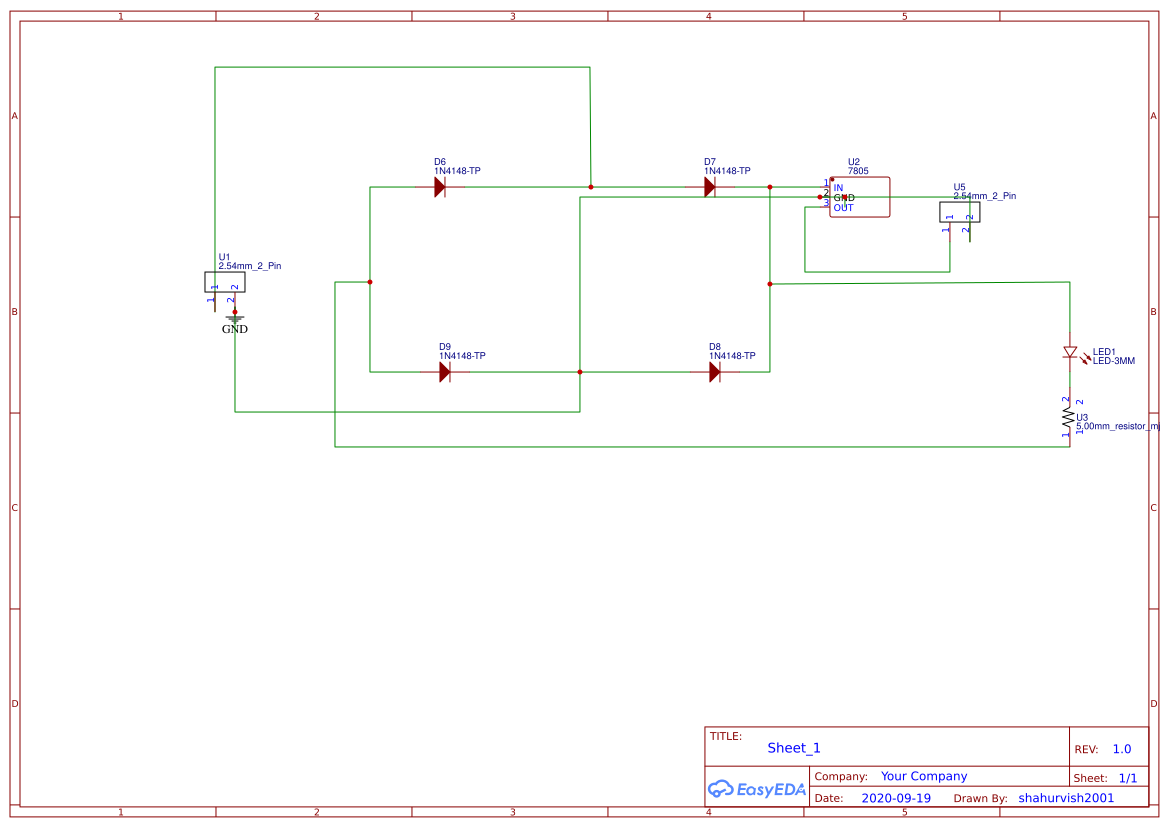Select the U5 2.54mm_2_Pin connector

point(959,212)
